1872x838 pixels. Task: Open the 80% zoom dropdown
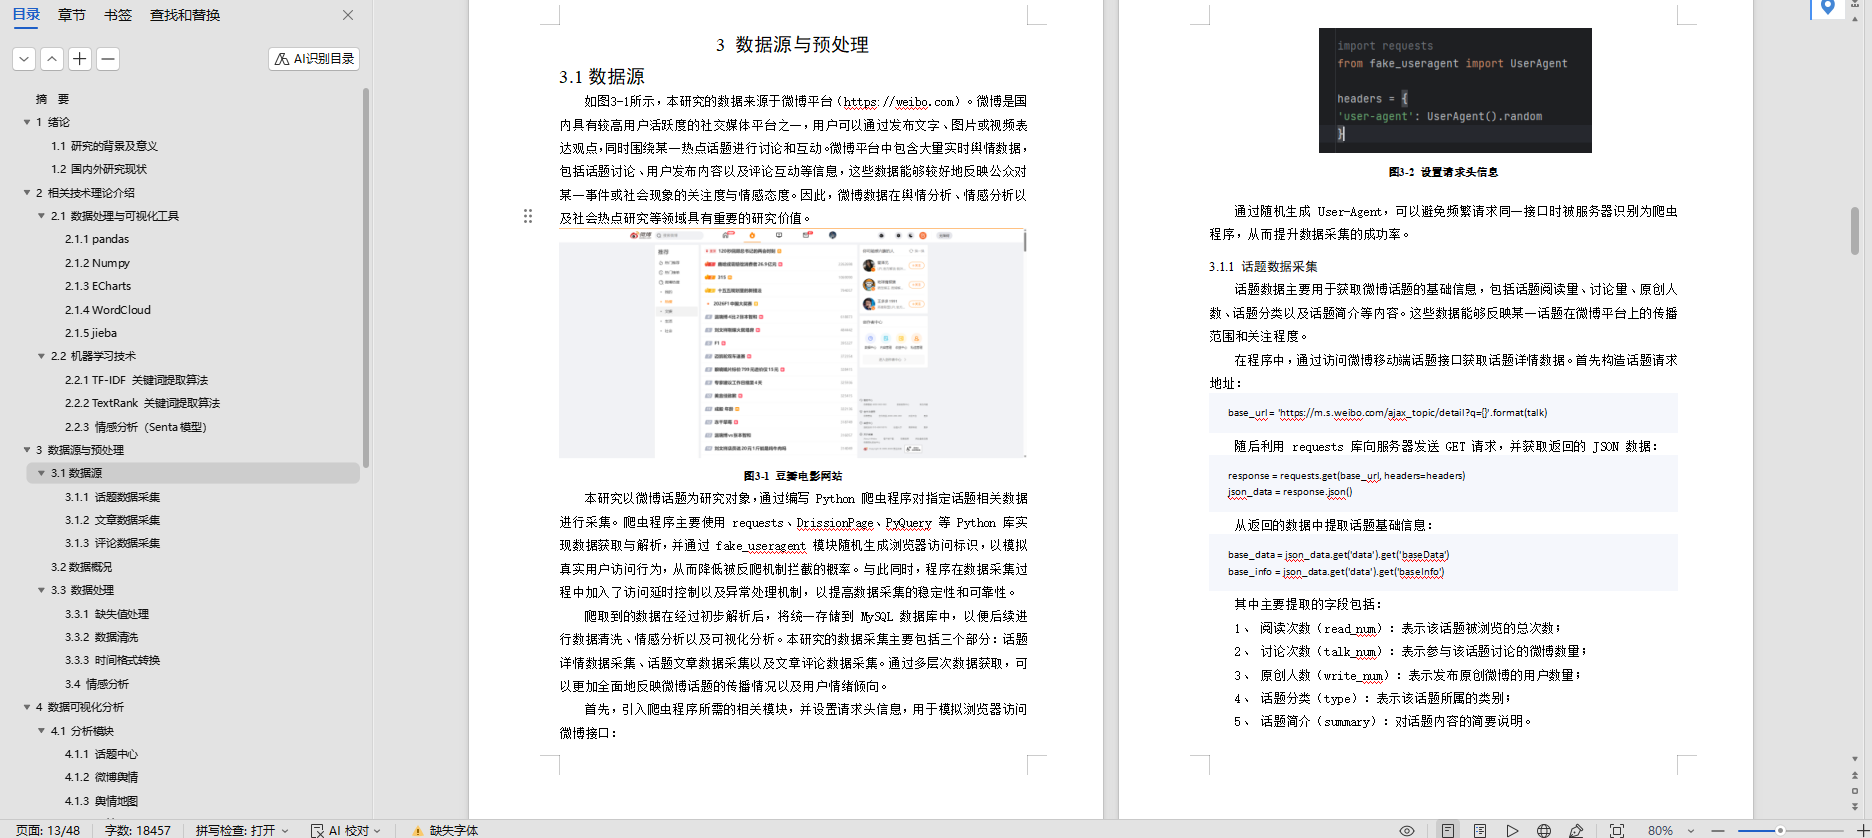click(x=1671, y=830)
